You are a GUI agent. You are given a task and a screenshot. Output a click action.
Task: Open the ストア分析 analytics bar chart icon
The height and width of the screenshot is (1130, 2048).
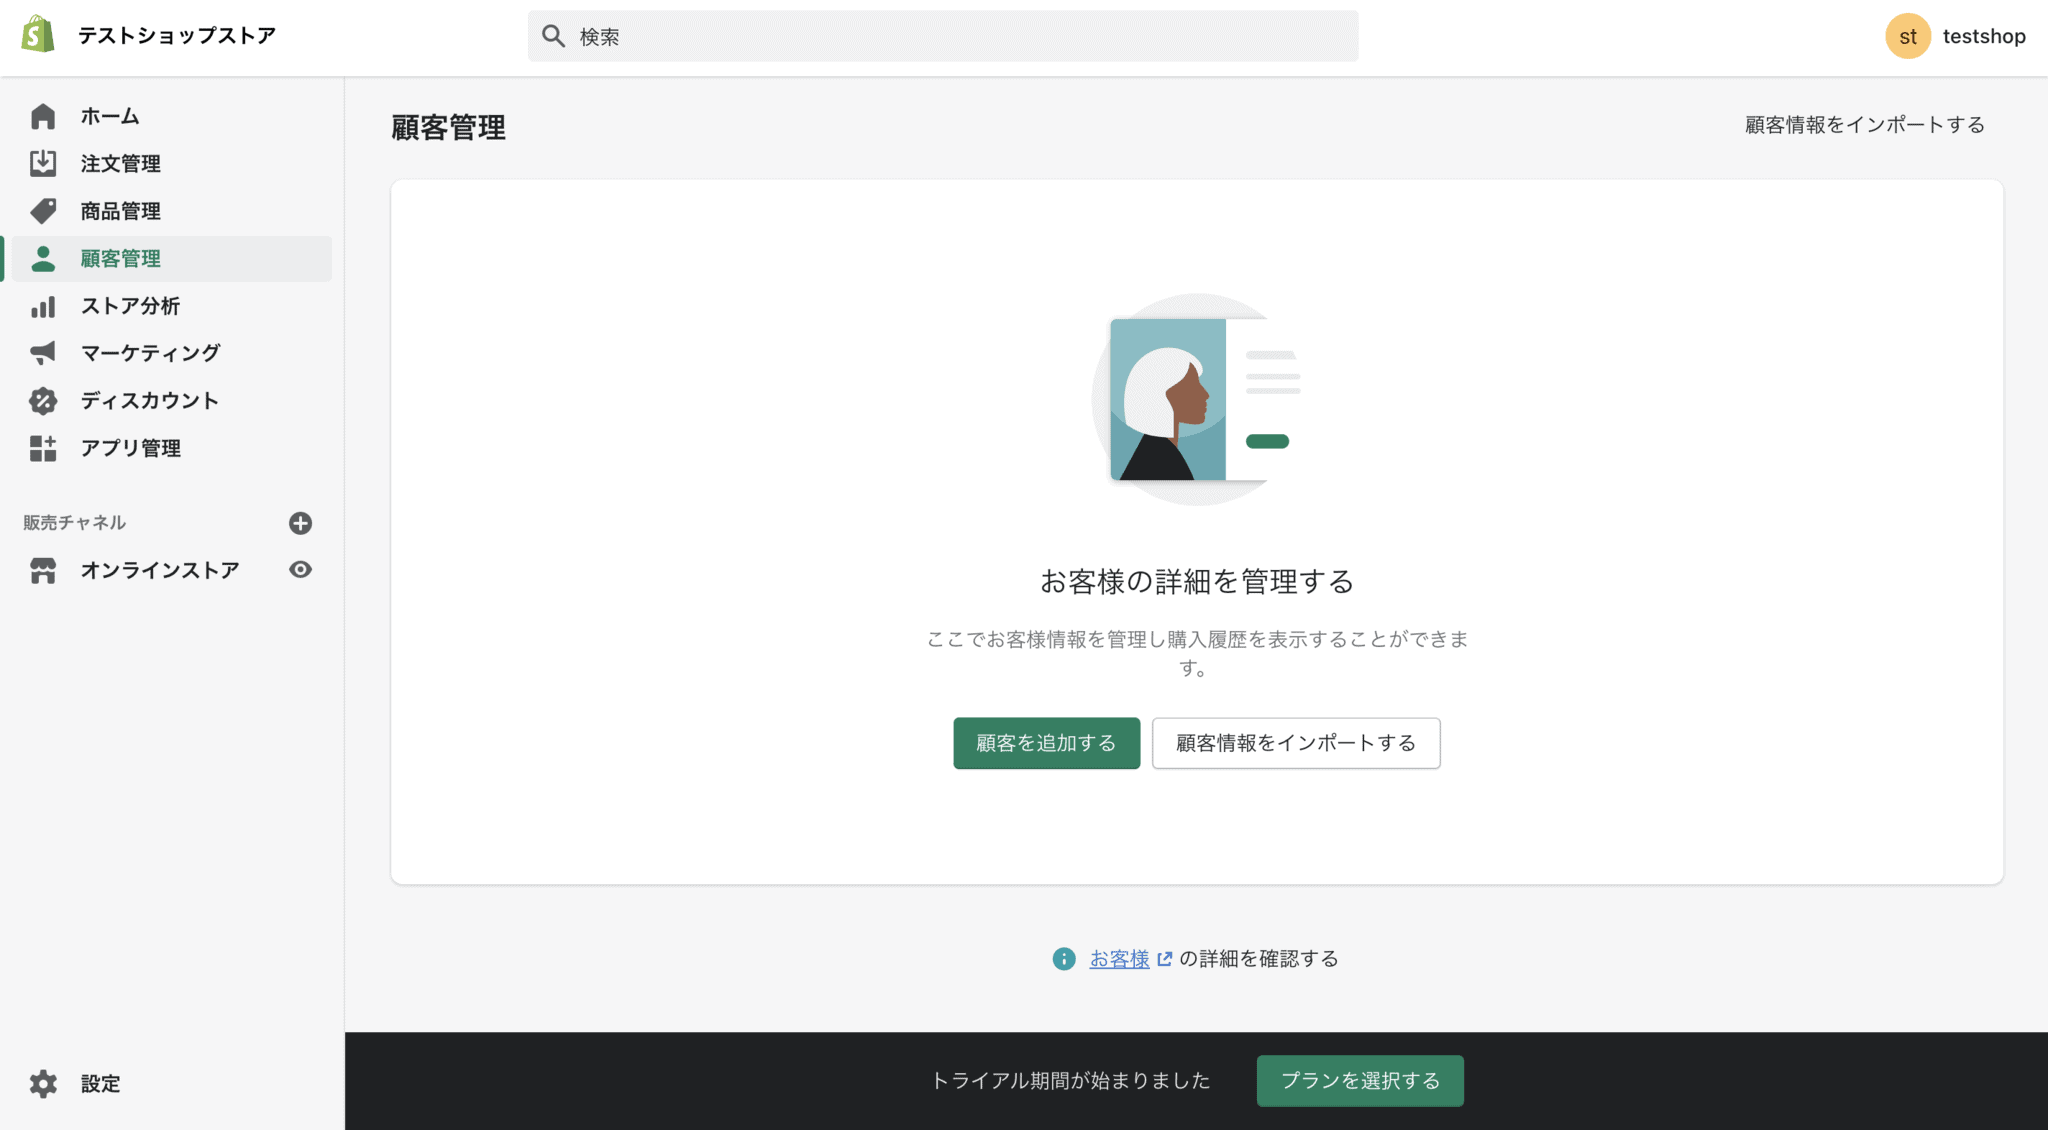tap(43, 306)
